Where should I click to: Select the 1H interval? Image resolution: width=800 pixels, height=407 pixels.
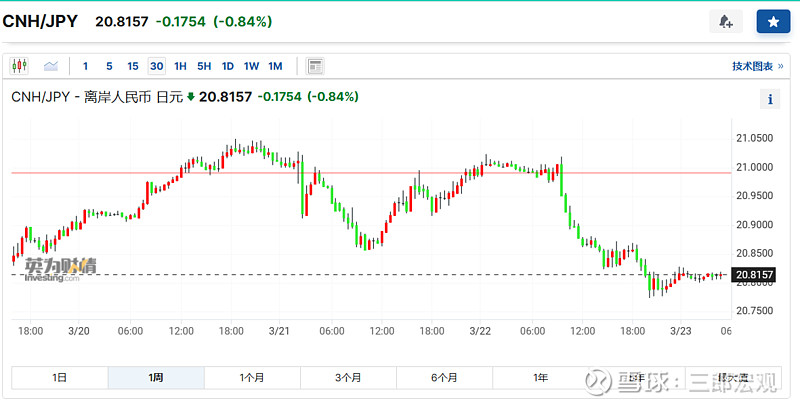click(180, 66)
